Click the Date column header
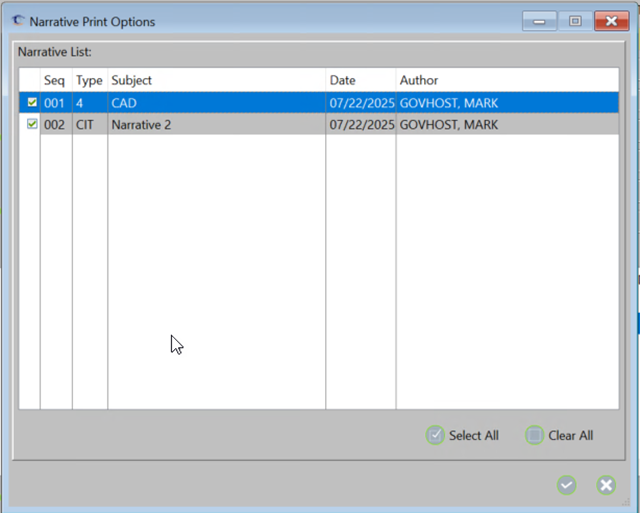Screen dimensions: 640x513 (x=360, y=80)
